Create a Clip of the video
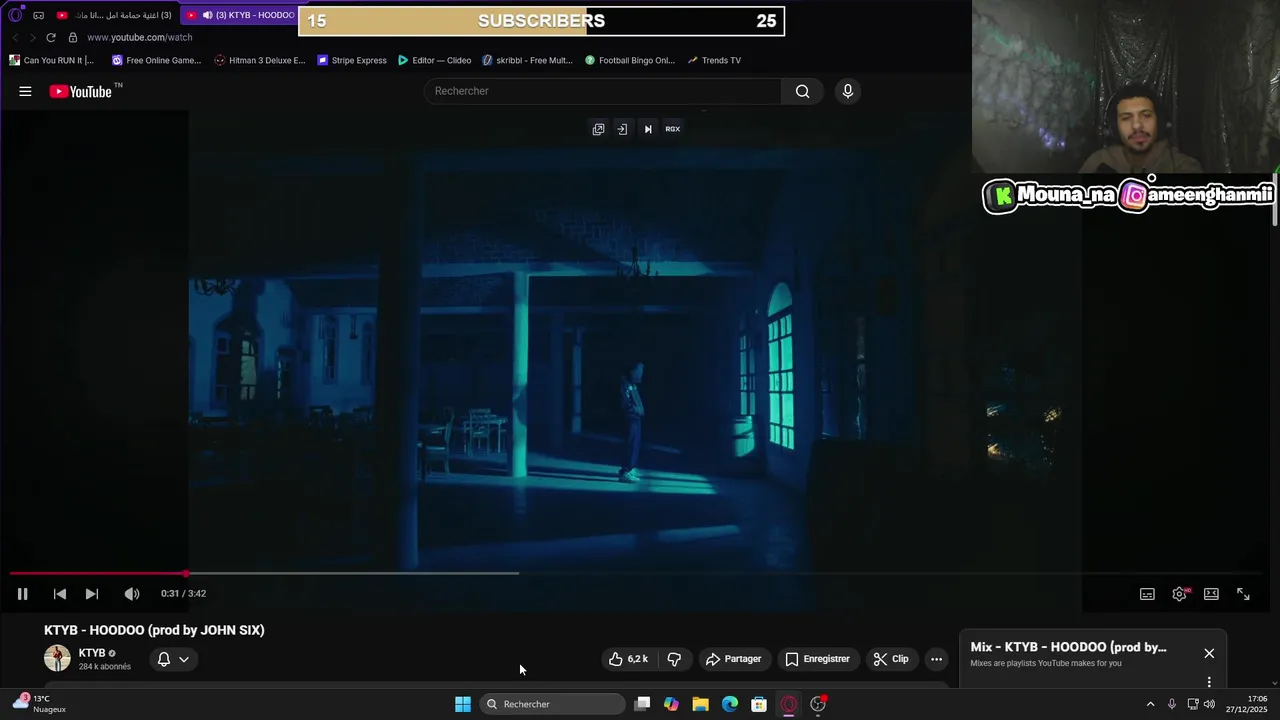This screenshot has width=1280, height=720. tap(890, 659)
